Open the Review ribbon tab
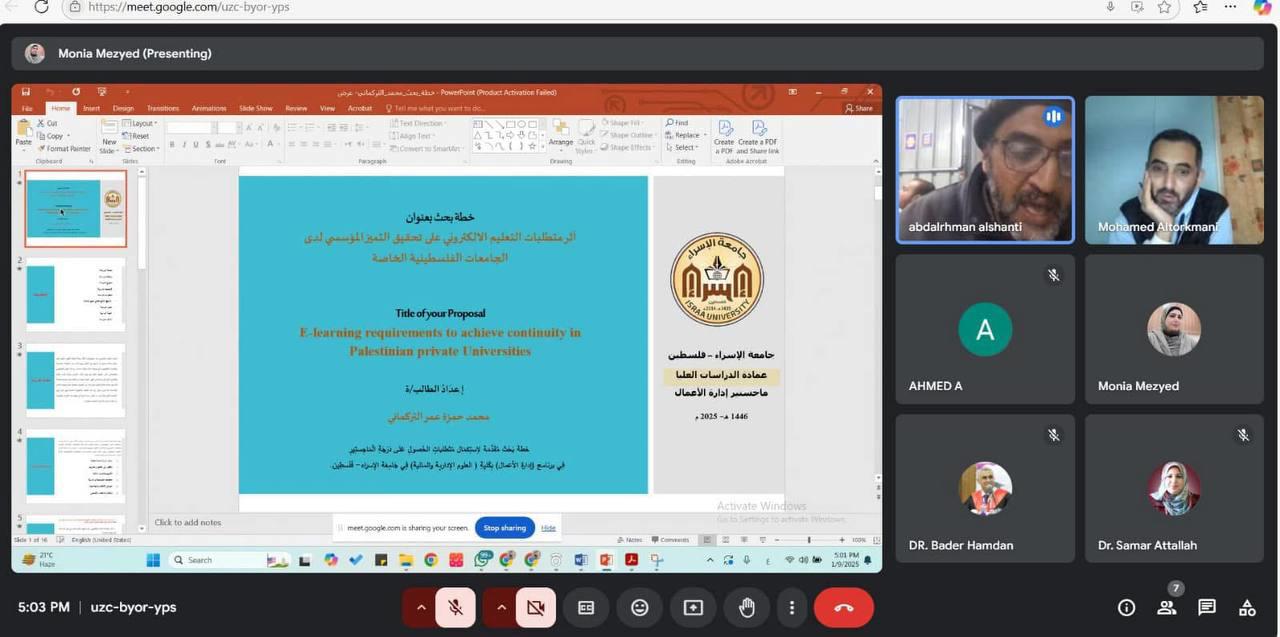1280x637 pixels. click(x=296, y=108)
